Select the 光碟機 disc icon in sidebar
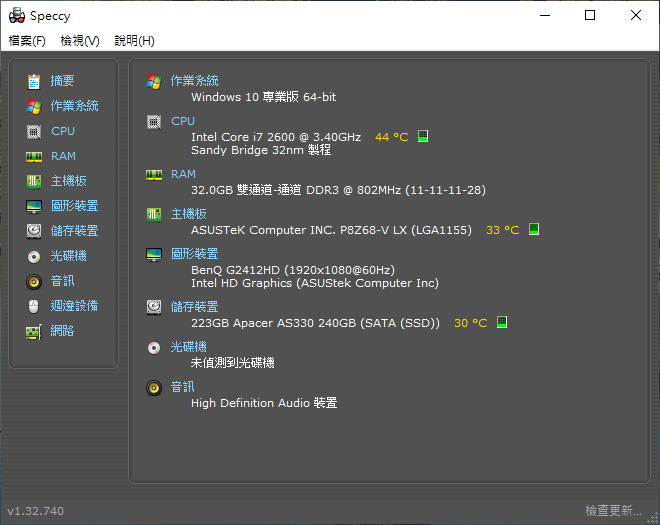 point(34,256)
